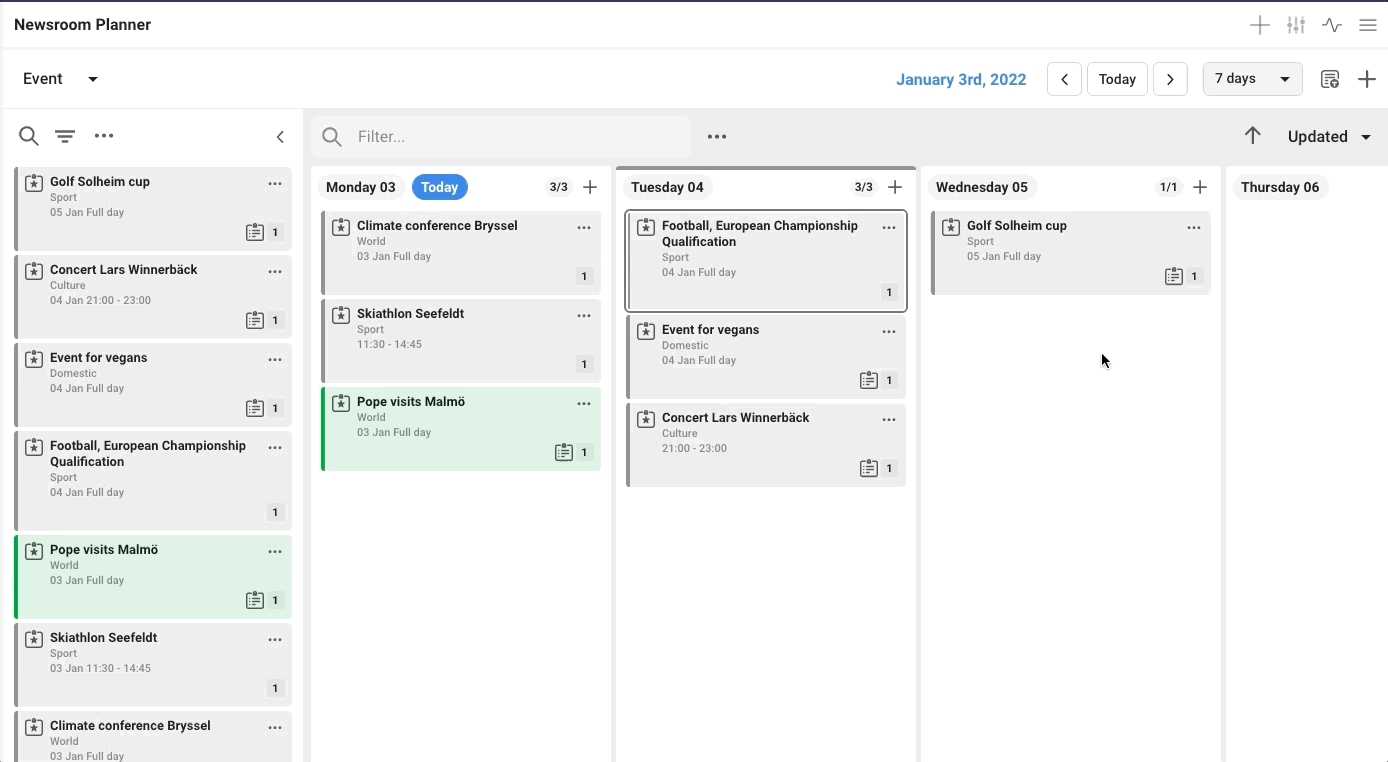Open the list view icon beside 7 days
1388x762 pixels.
pos(1329,79)
